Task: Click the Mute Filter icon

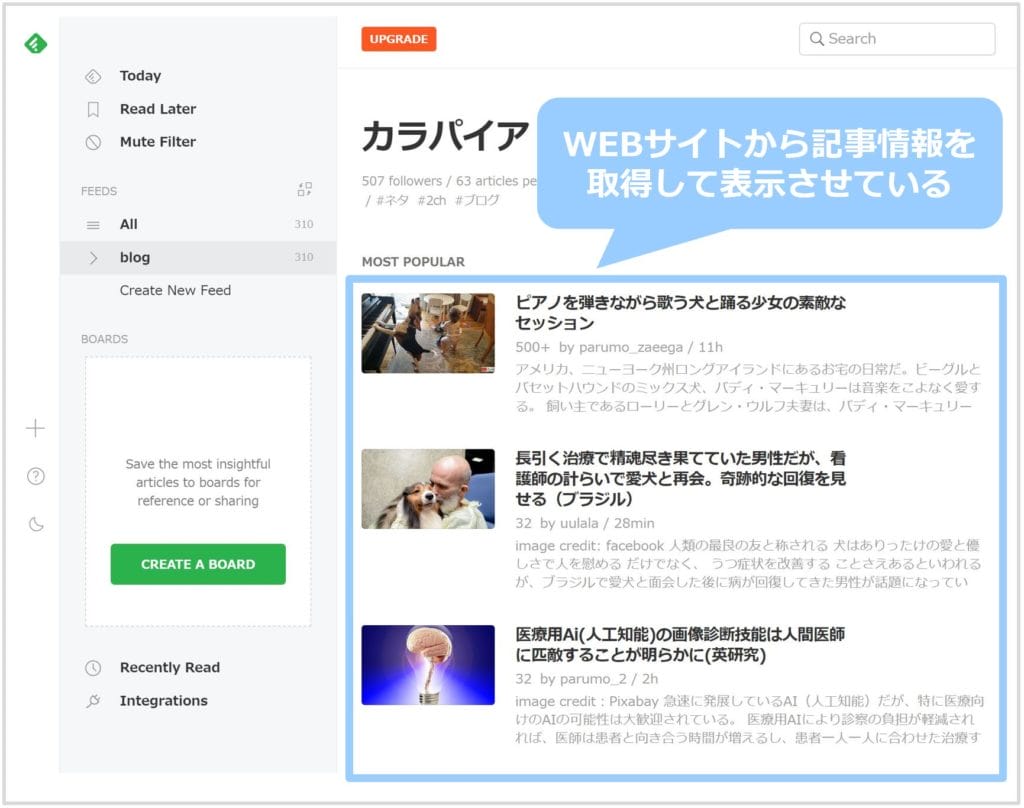Action: tap(93, 142)
